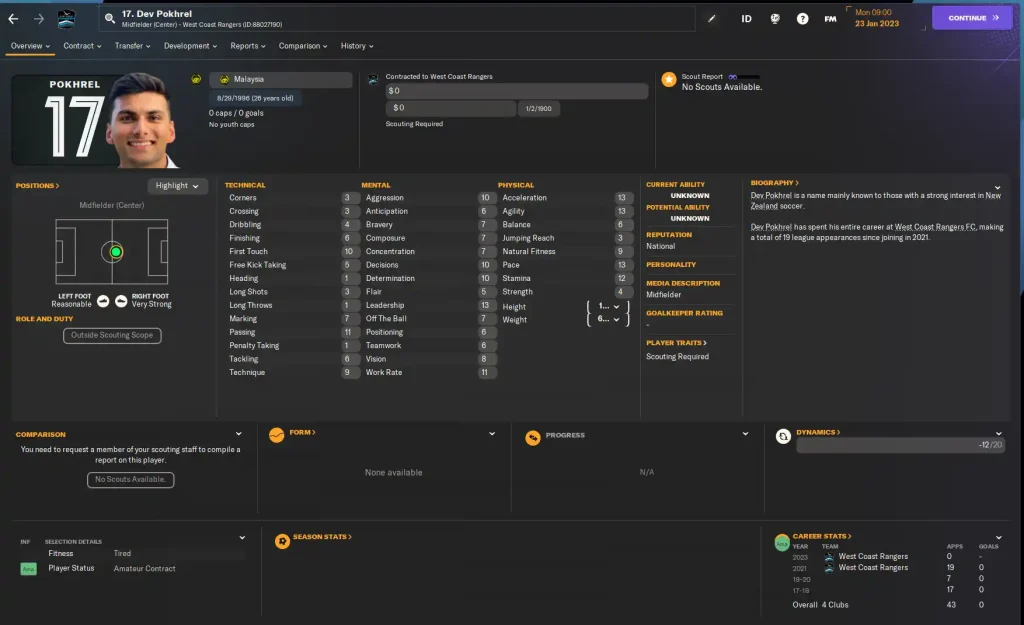Open the world globe icon
This screenshot has width=1024, height=625.
tap(775, 19)
